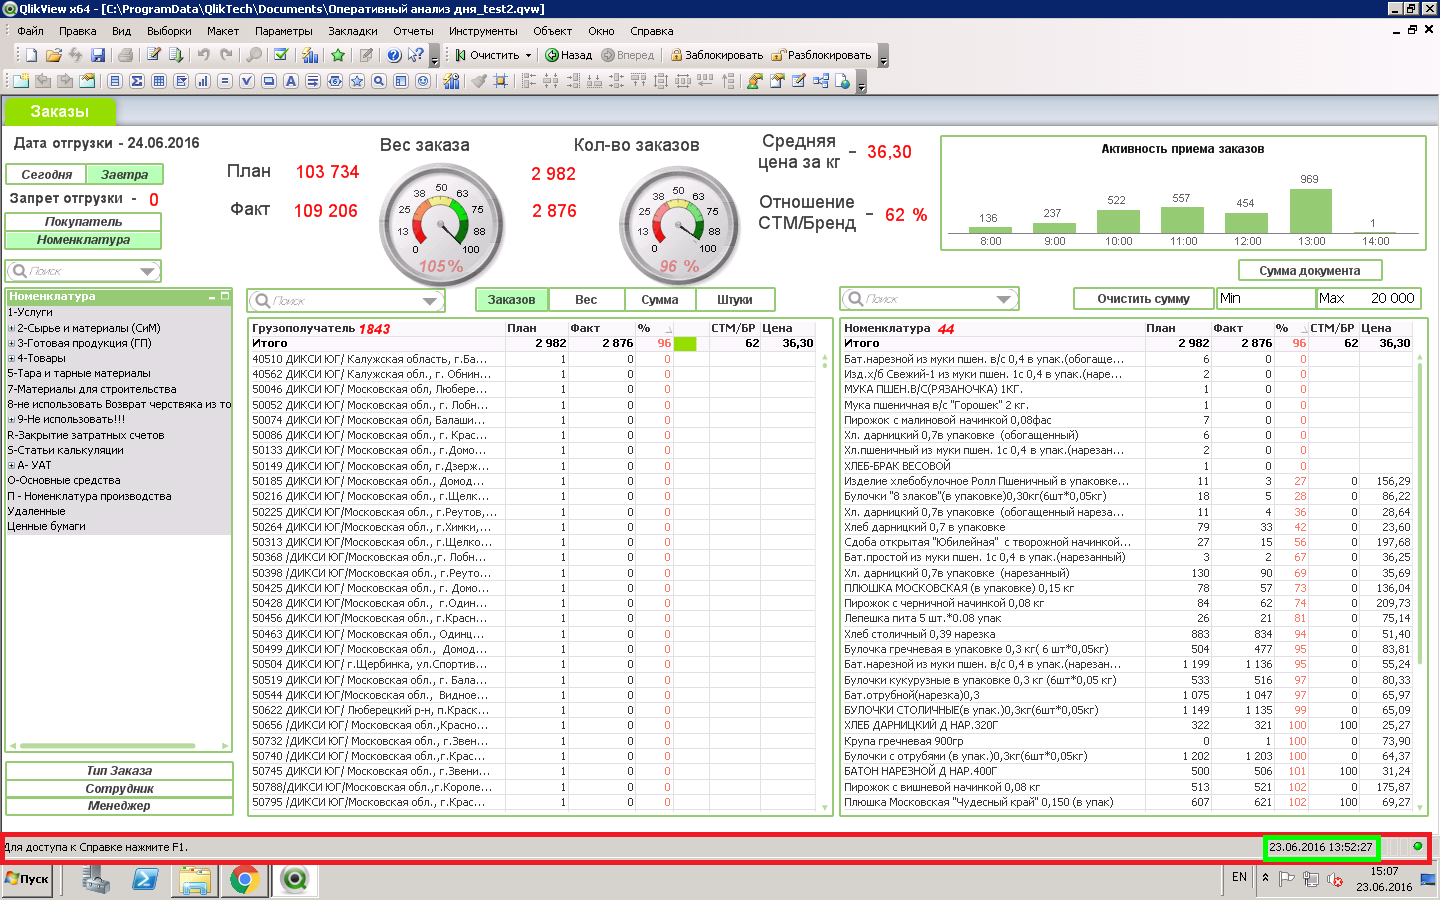1440x900 pixels.
Task: Create bookmark object star icon in design toolbar
Action: coord(357,81)
